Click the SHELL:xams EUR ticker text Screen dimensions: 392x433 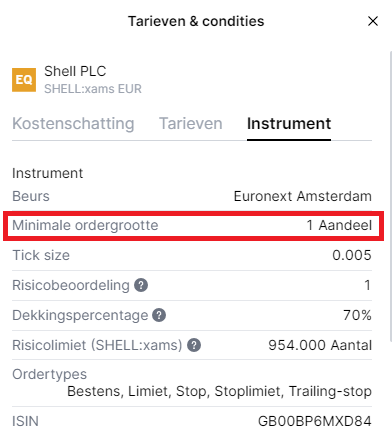(x=93, y=89)
